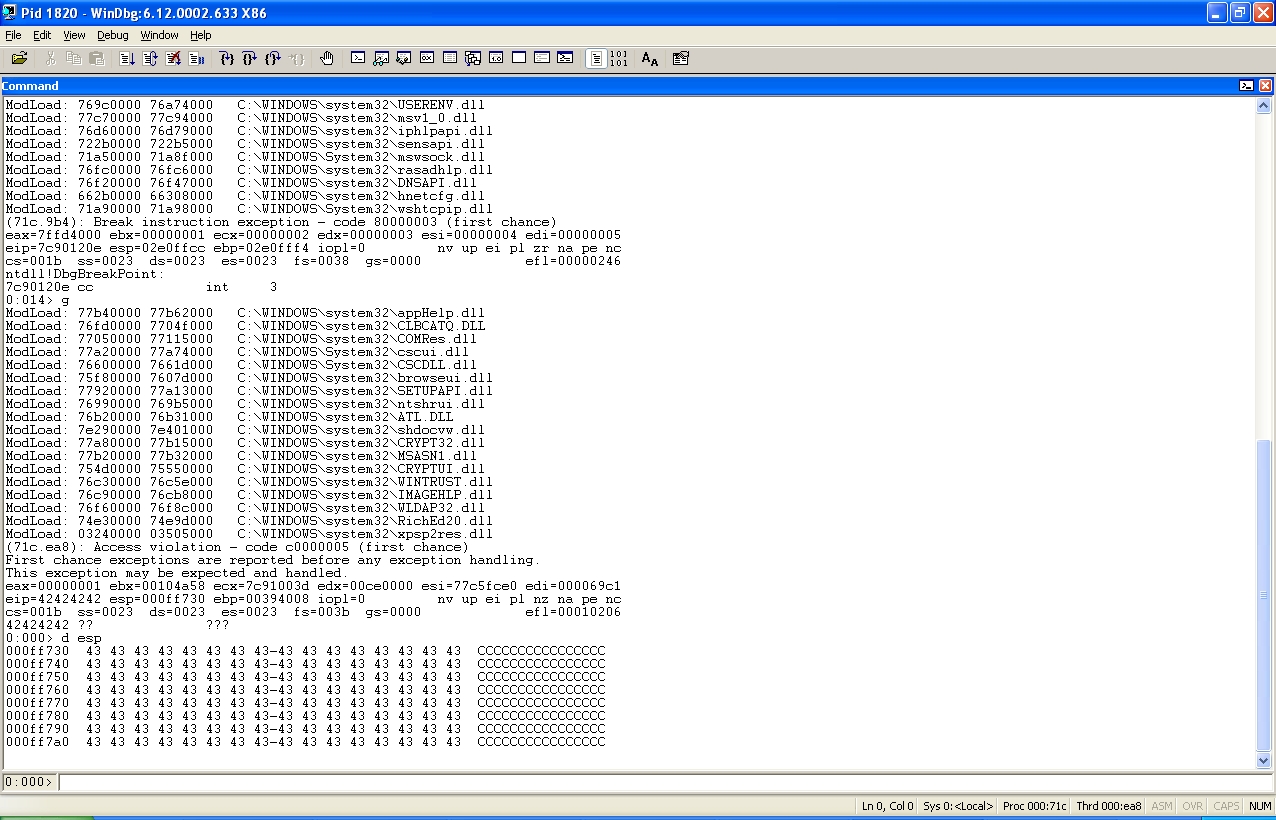The width and height of the screenshot is (1276, 820).
Task: Open the Font settings icon
Action: 650,59
